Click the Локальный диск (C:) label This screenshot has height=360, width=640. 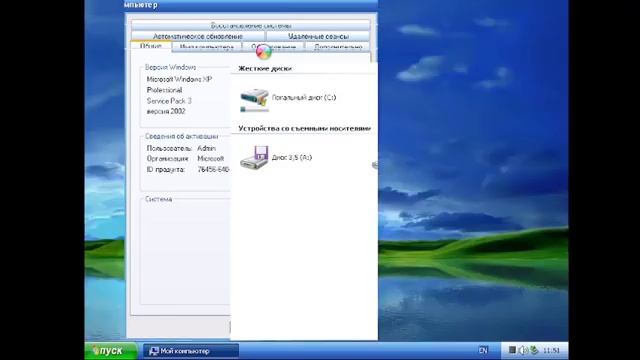pos(304,98)
